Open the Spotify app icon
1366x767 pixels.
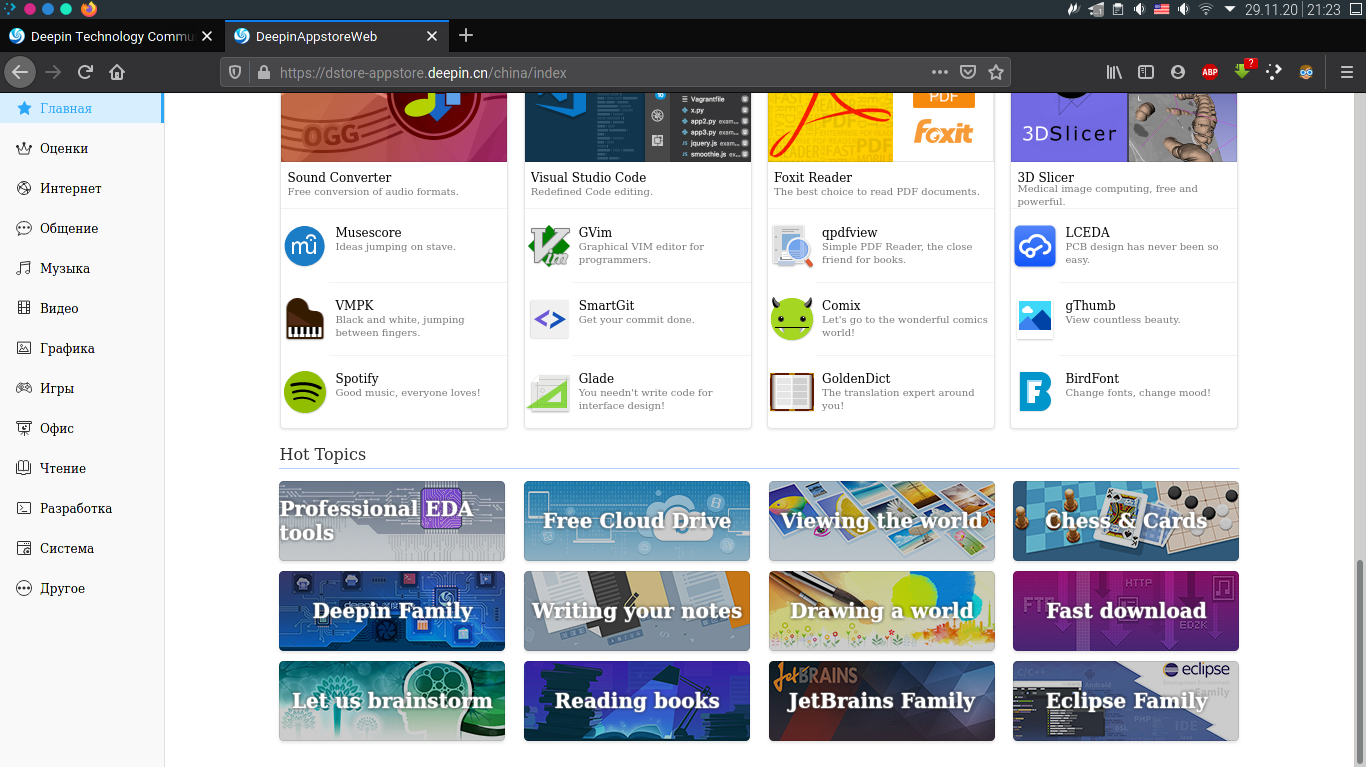coord(305,392)
